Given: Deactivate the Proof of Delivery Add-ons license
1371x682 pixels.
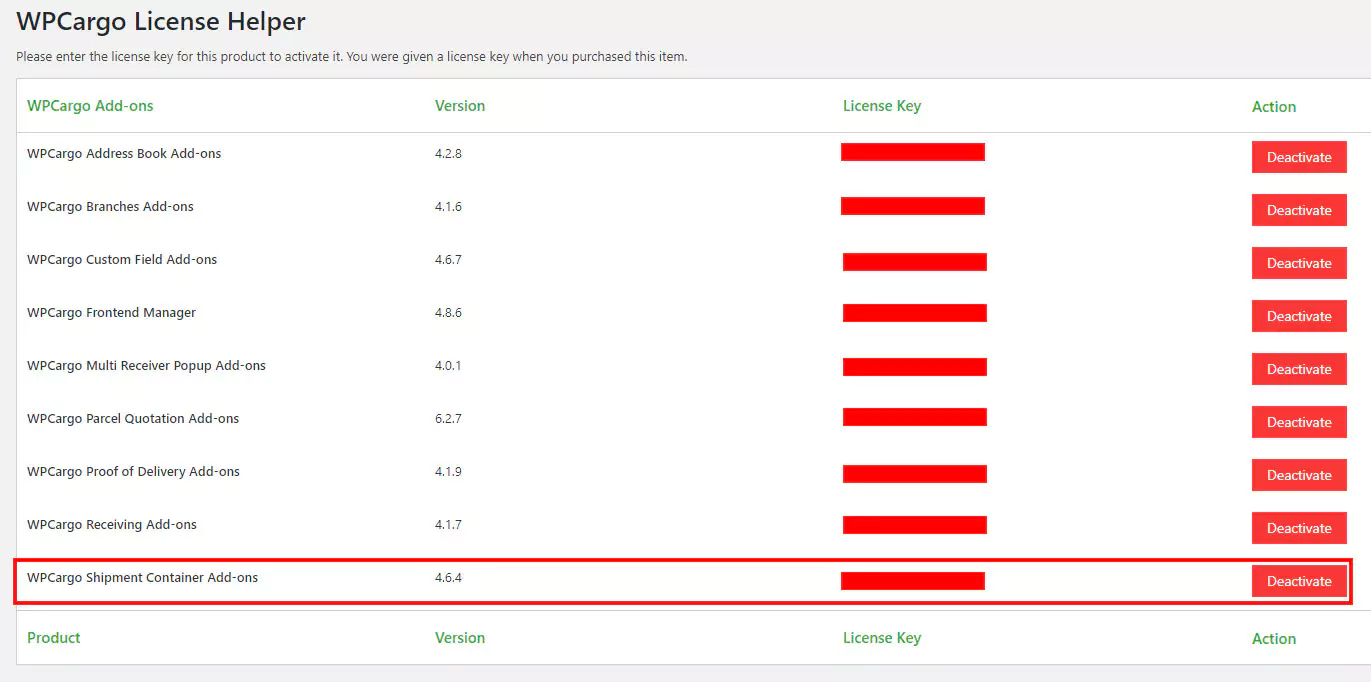Looking at the screenshot, I should pyautogui.click(x=1298, y=475).
